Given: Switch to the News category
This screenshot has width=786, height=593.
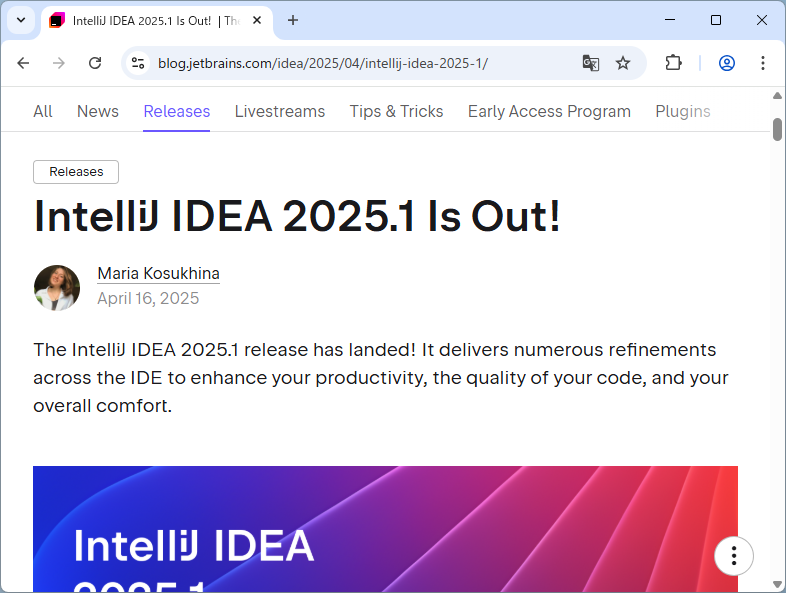Looking at the screenshot, I should pyautogui.click(x=98, y=111).
